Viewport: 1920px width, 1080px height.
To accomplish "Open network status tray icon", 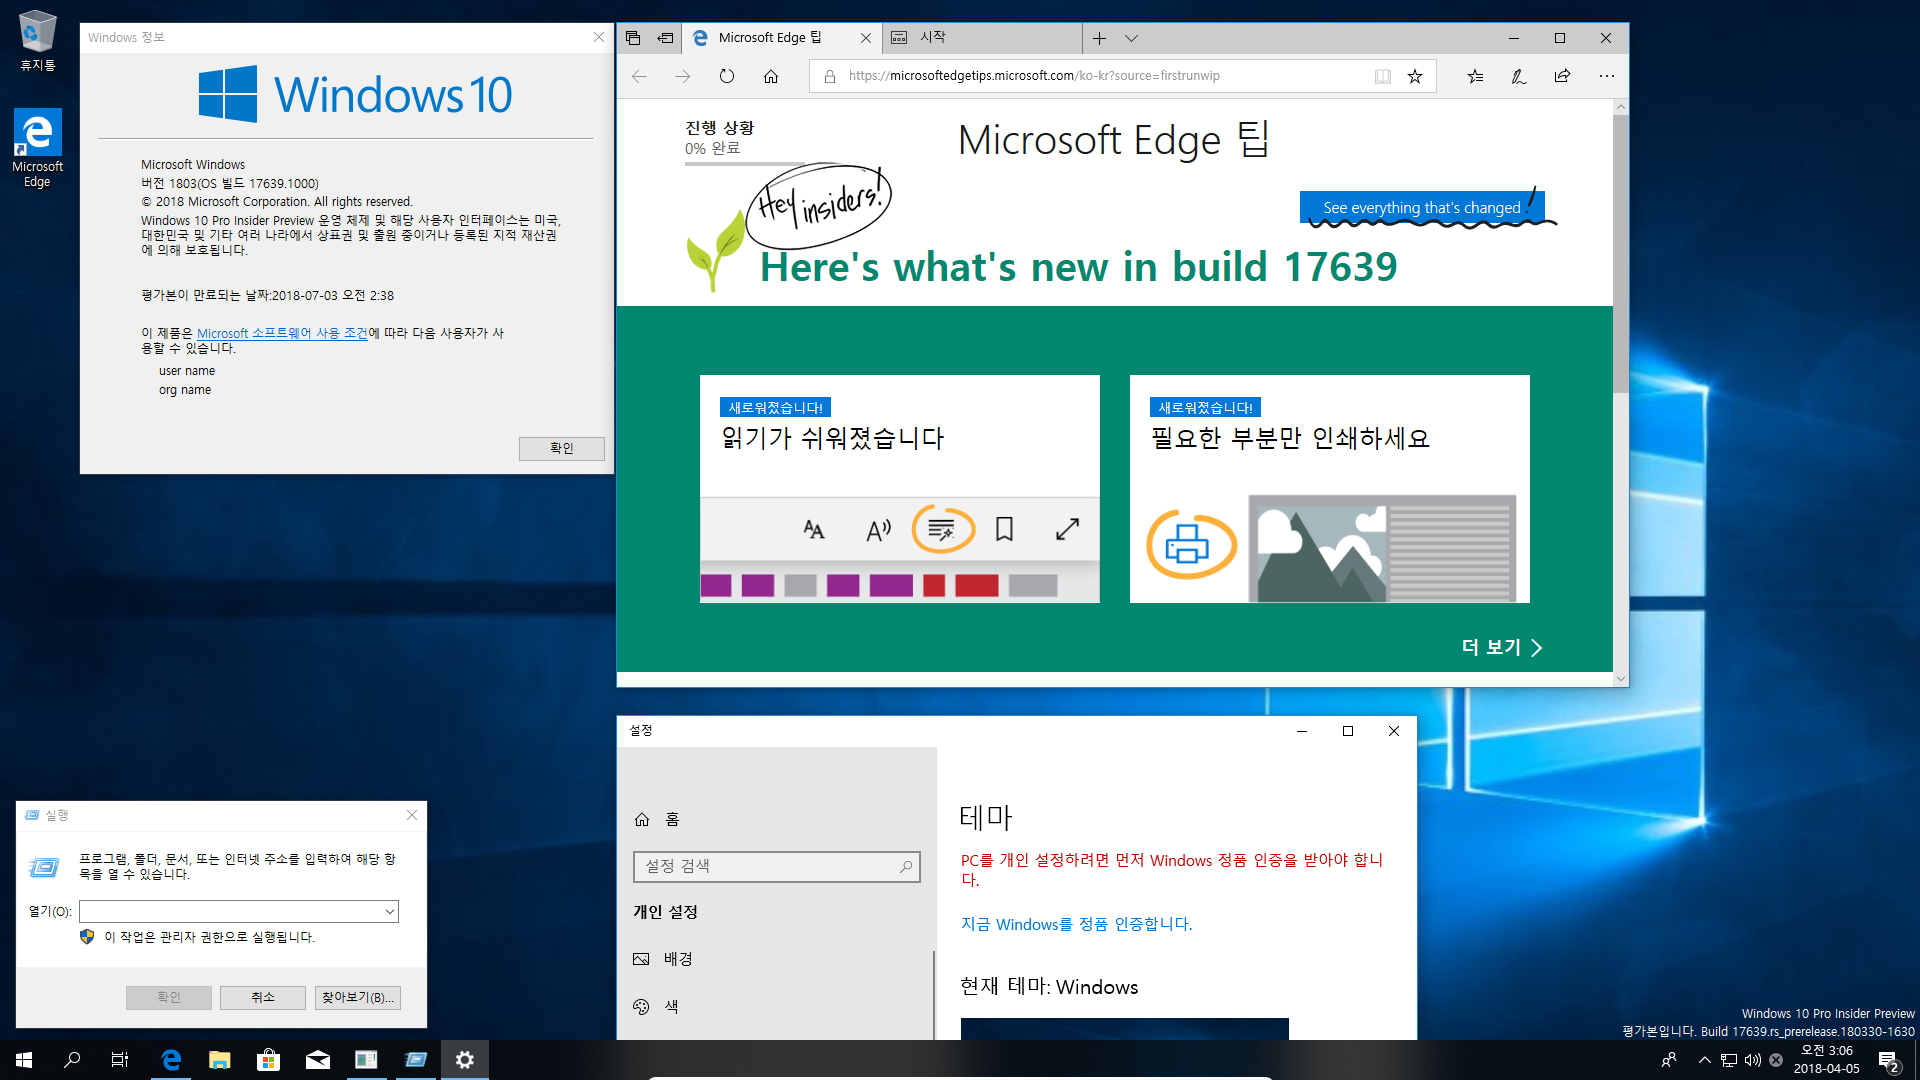I will tap(1728, 1060).
